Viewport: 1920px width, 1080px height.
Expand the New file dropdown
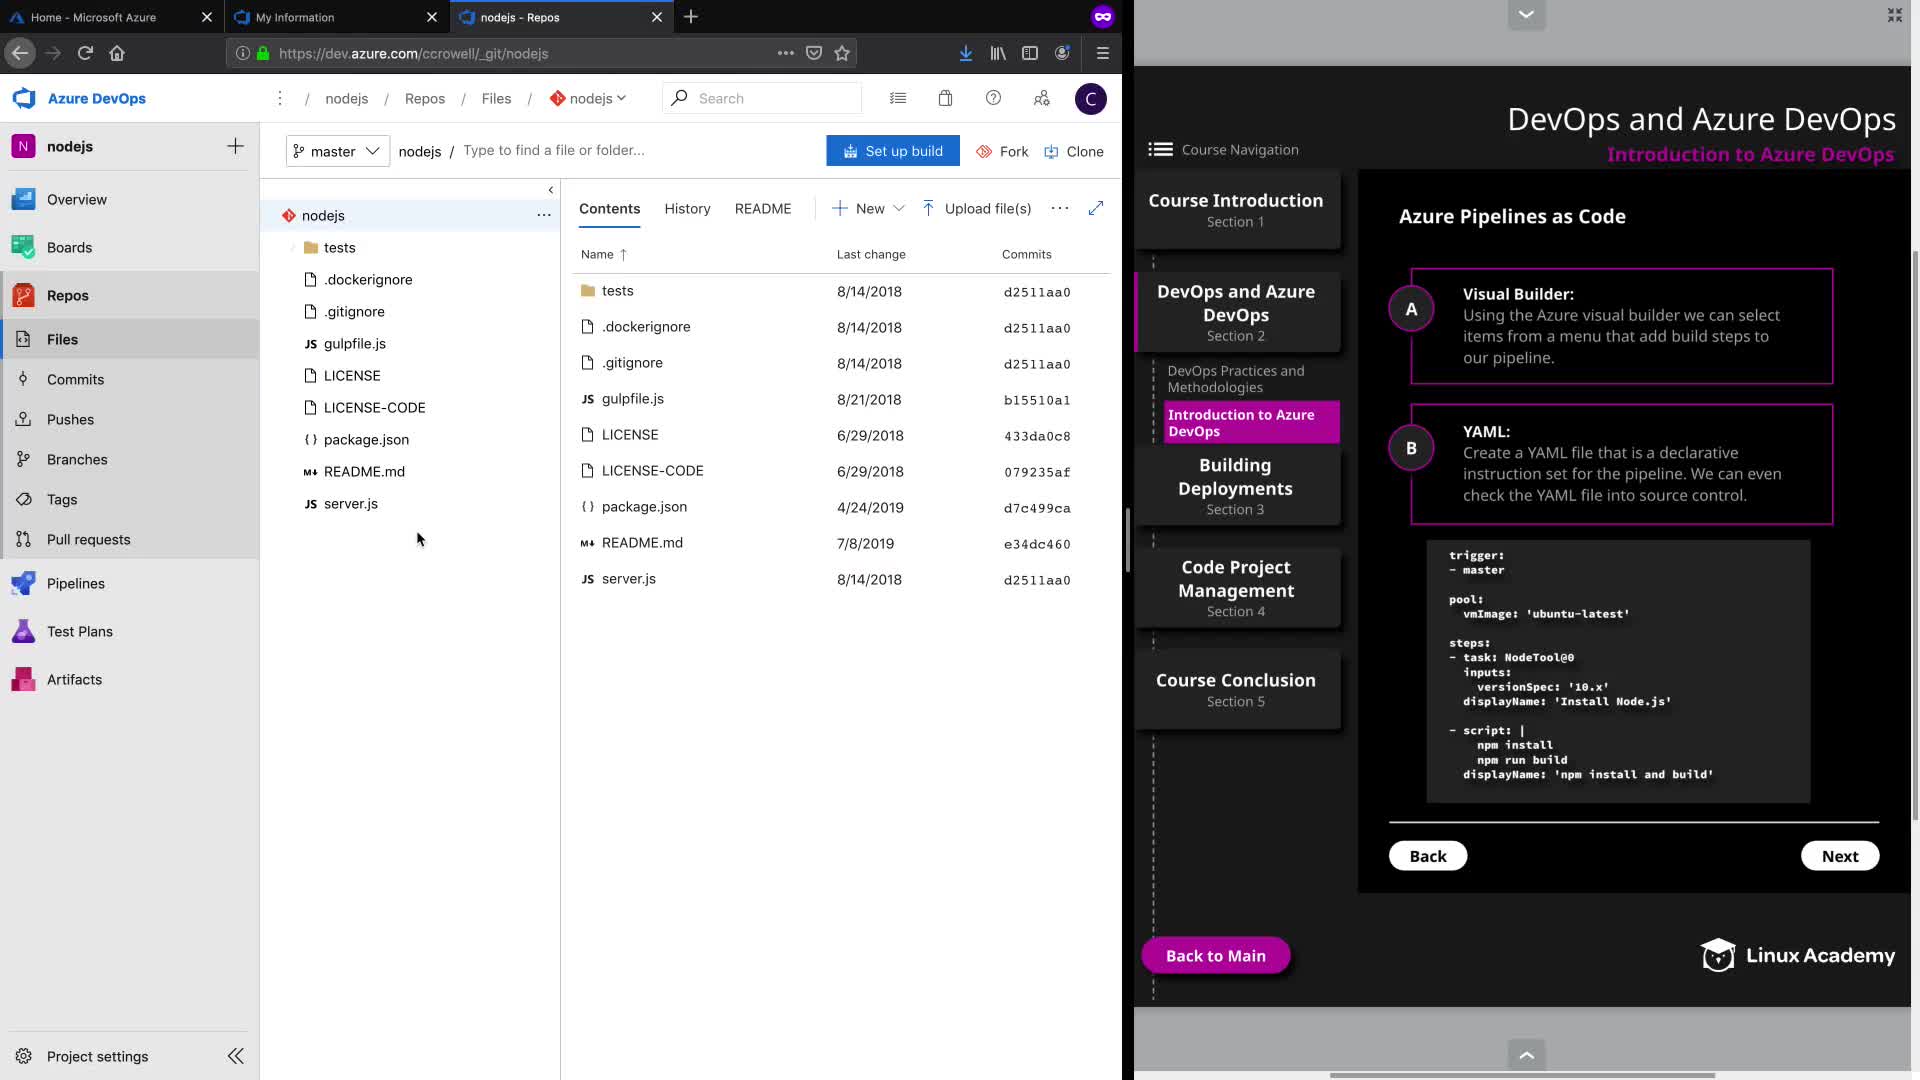898,208
